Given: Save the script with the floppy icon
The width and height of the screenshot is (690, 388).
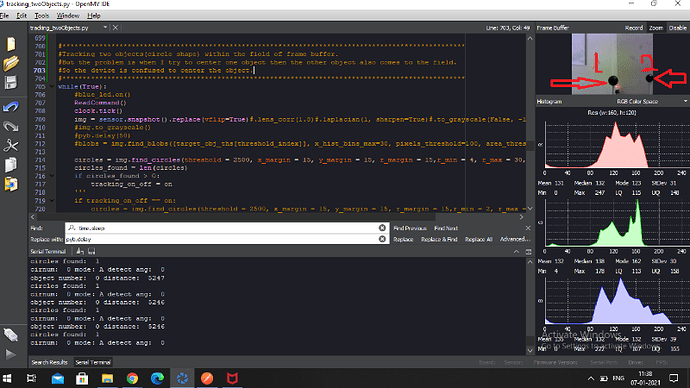Looking at the screenshot, I should point(11,83).
